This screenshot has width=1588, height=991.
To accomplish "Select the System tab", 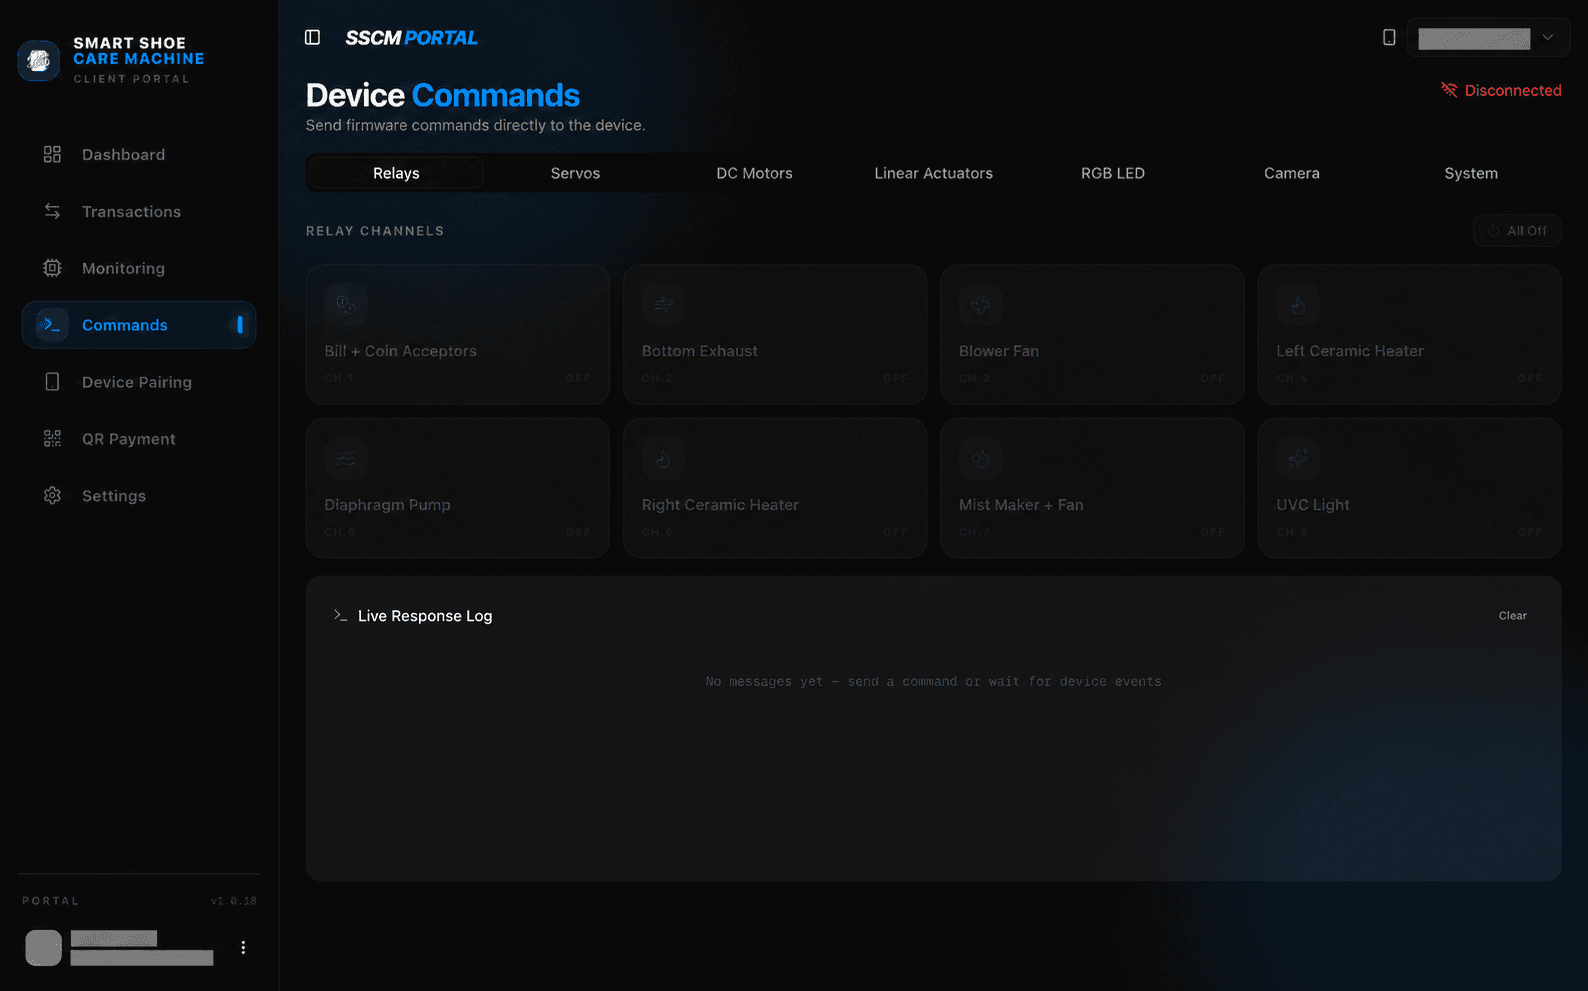I will (x=1471, y=173).
